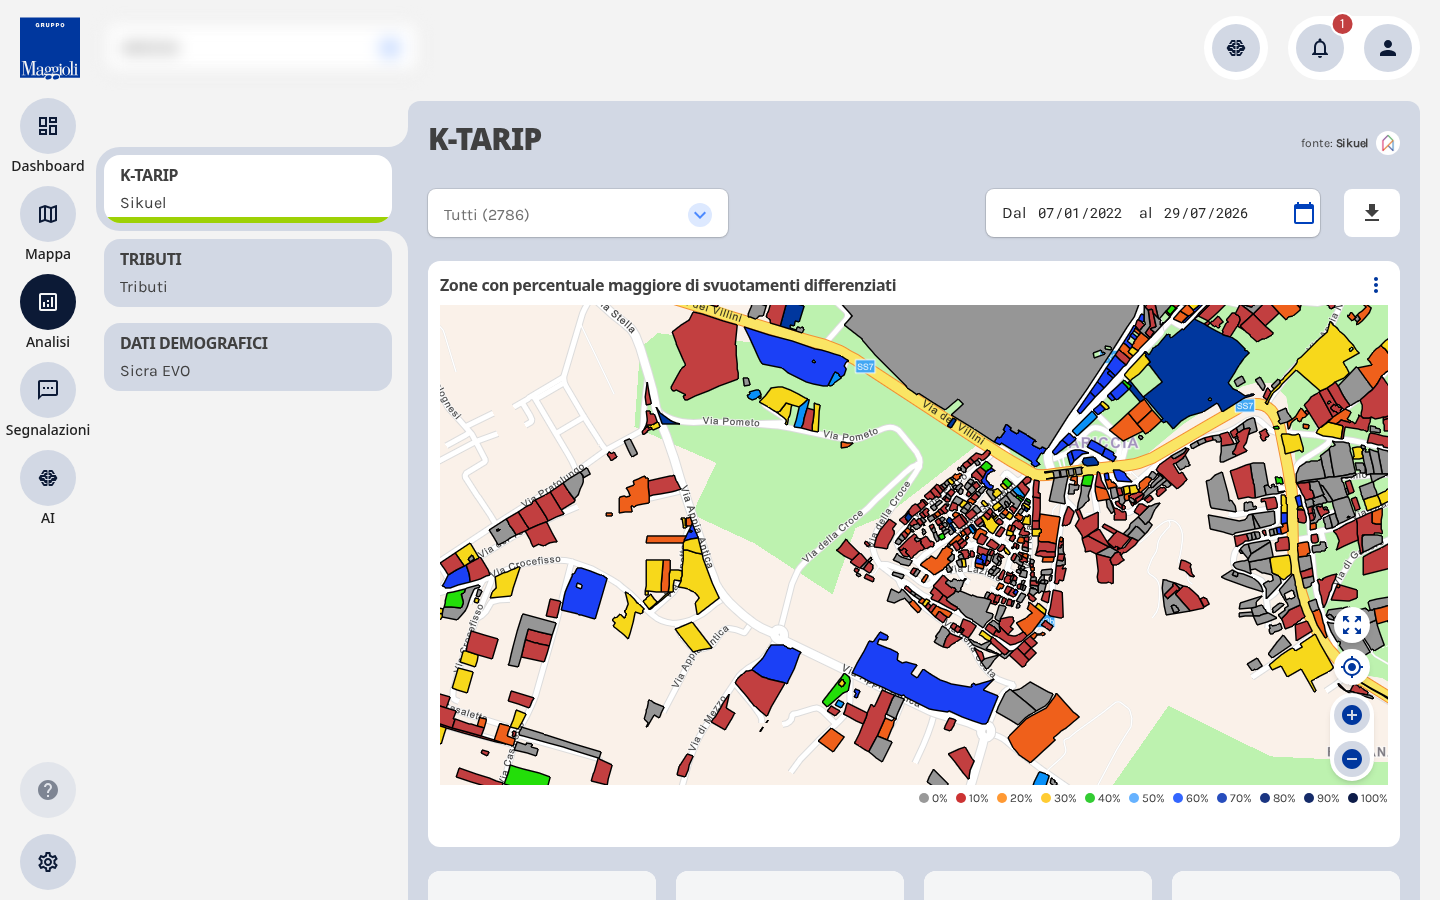Open the Segnalazioni chat icon
Screen dimensions: 1440x900
48,390
